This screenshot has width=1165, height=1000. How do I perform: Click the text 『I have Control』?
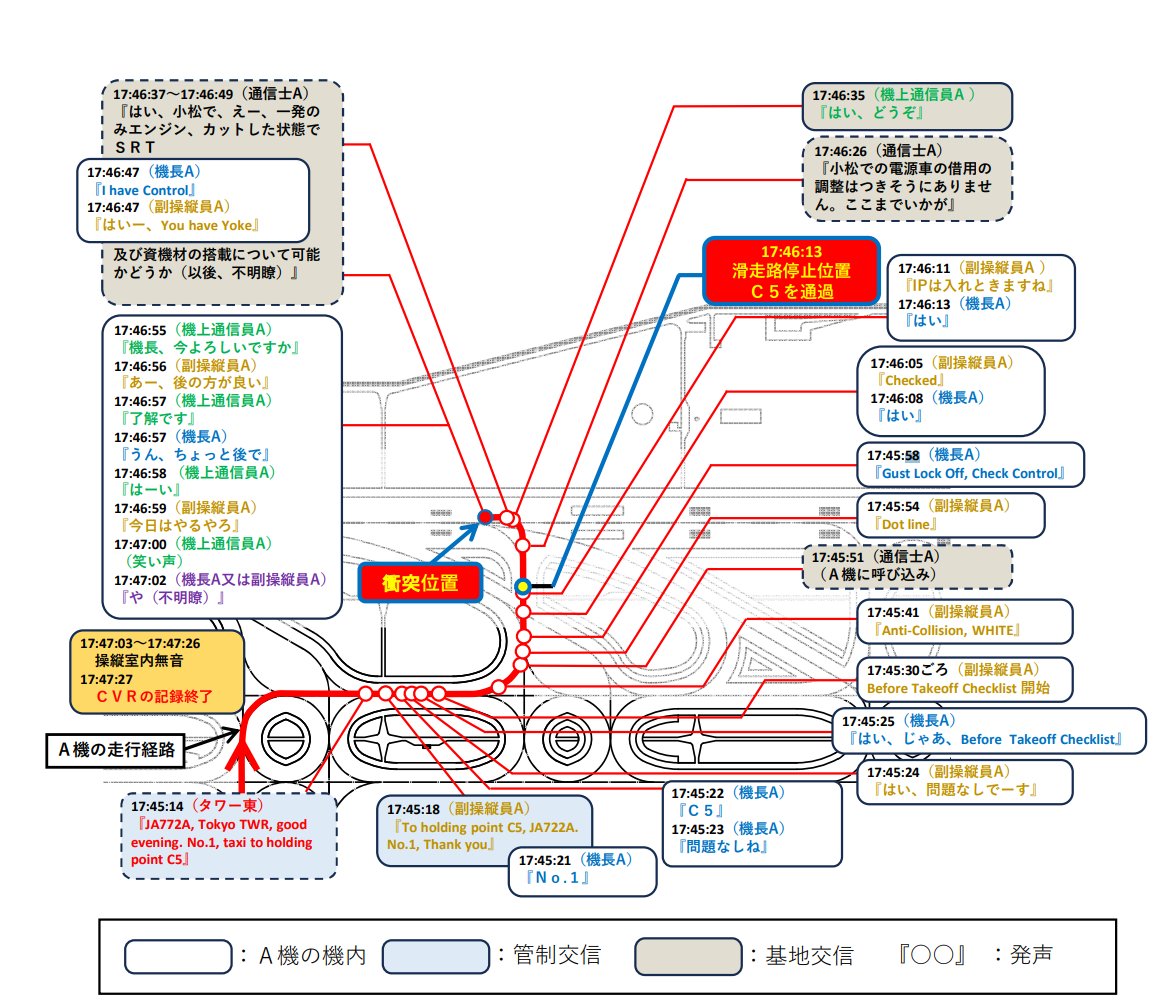click(144, 190)
